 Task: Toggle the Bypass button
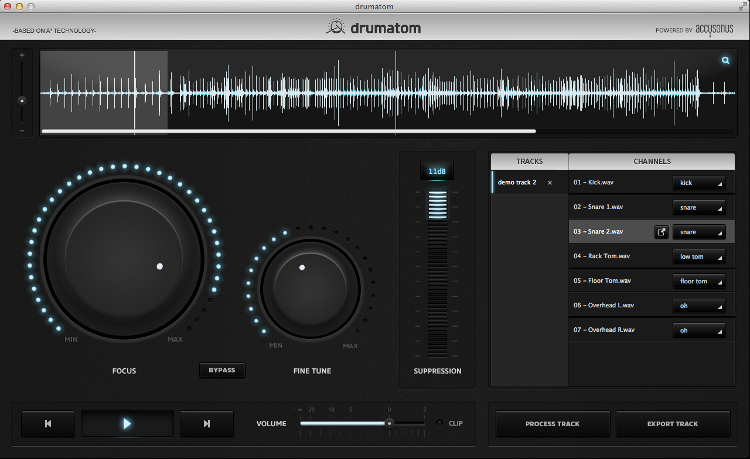point(222,370)
